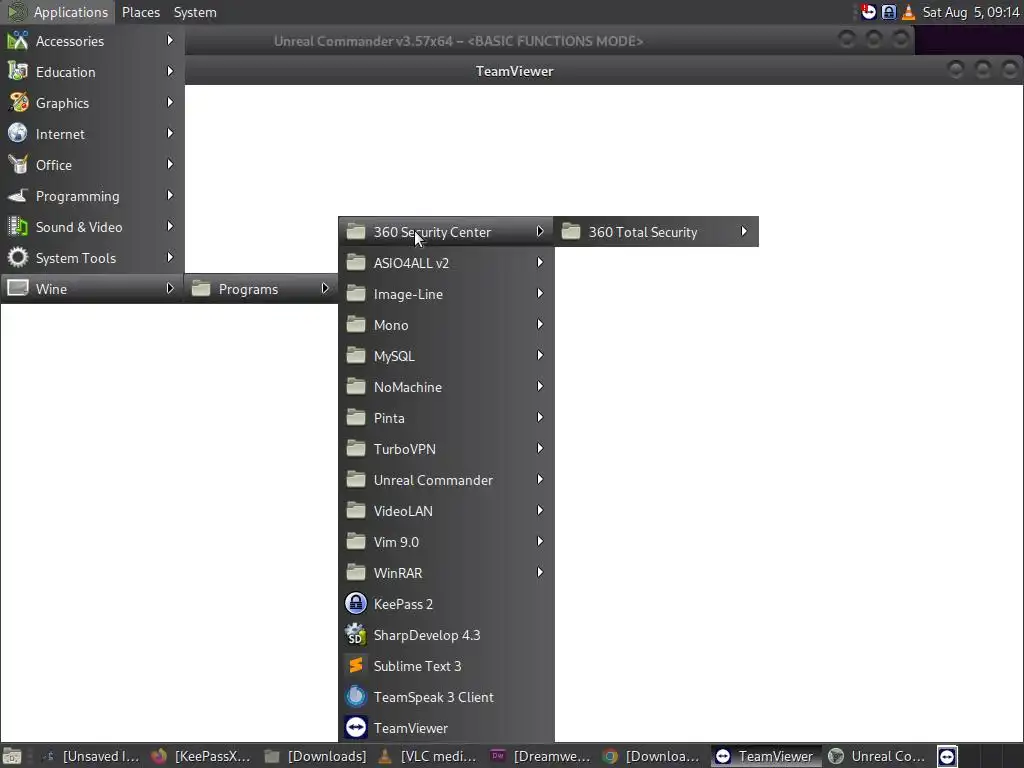Click the 360 Total Security folder icon
The height and width of the screenshot is (768, 1024).
point(571,231)
